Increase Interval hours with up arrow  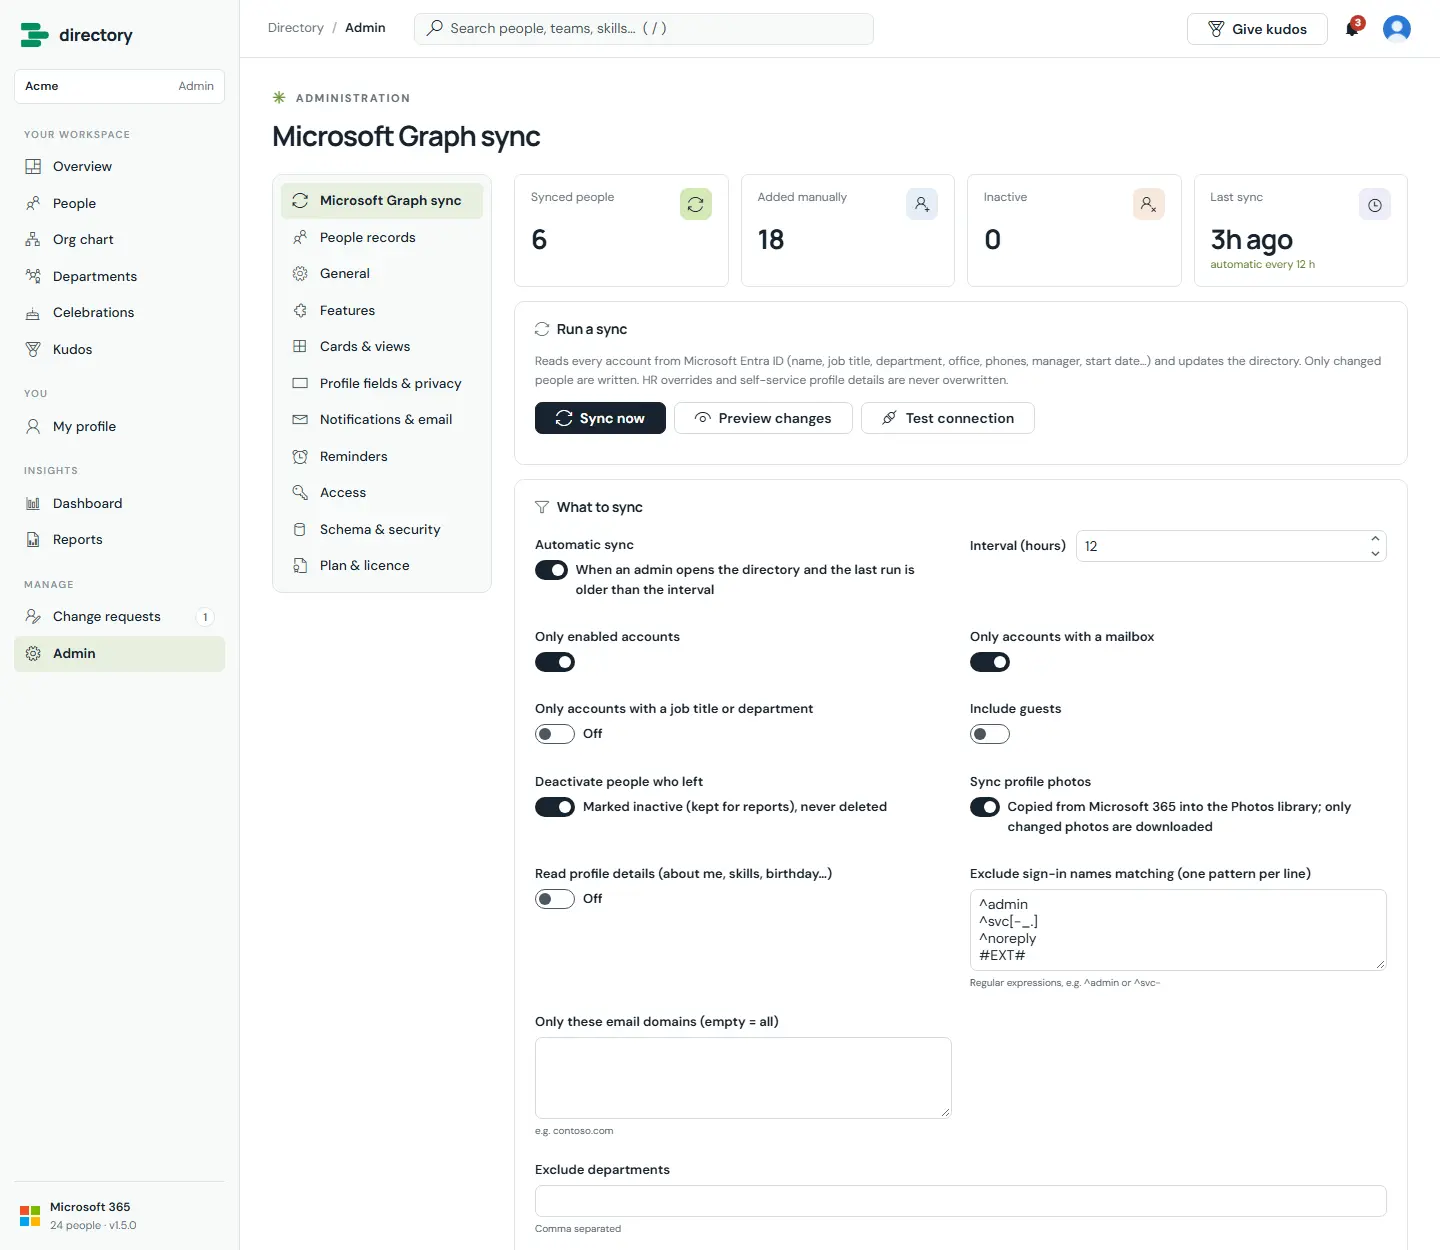click(1375, 538)
